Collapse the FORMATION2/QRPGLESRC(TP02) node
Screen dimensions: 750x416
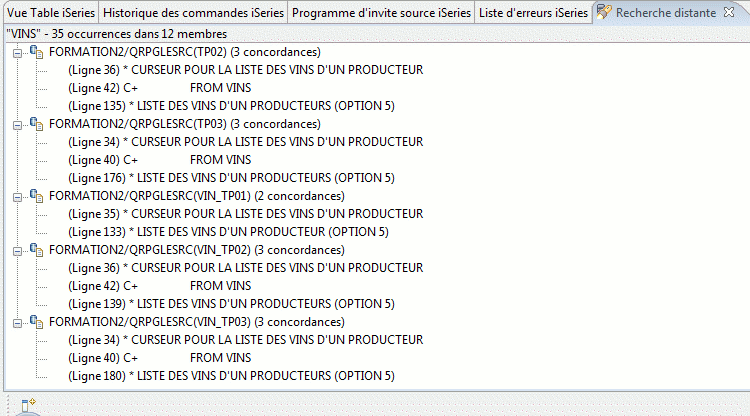point(17,53)
